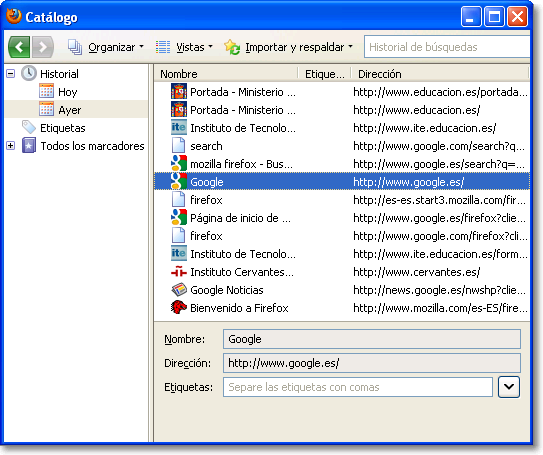The height and width of the screenshot is (455, 543).
Task: Open the Organizar menu
Action: [116, 47]
